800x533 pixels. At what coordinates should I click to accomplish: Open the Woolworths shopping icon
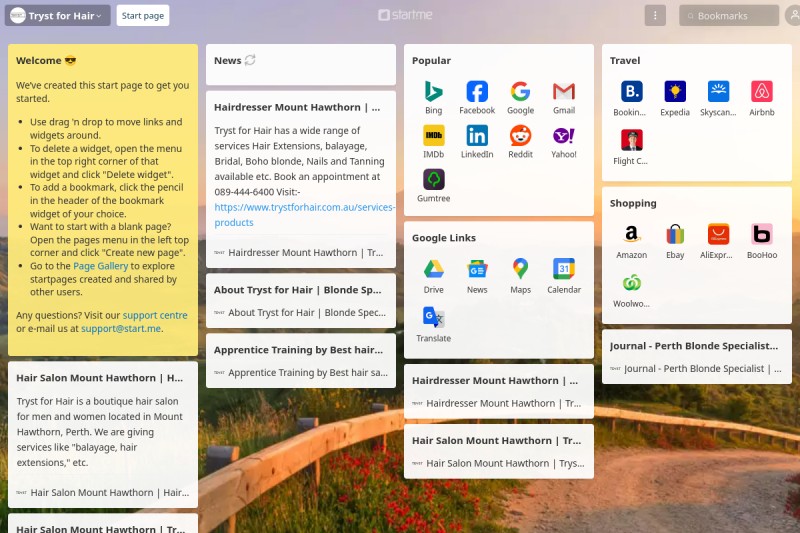click(x=632, y=283)
